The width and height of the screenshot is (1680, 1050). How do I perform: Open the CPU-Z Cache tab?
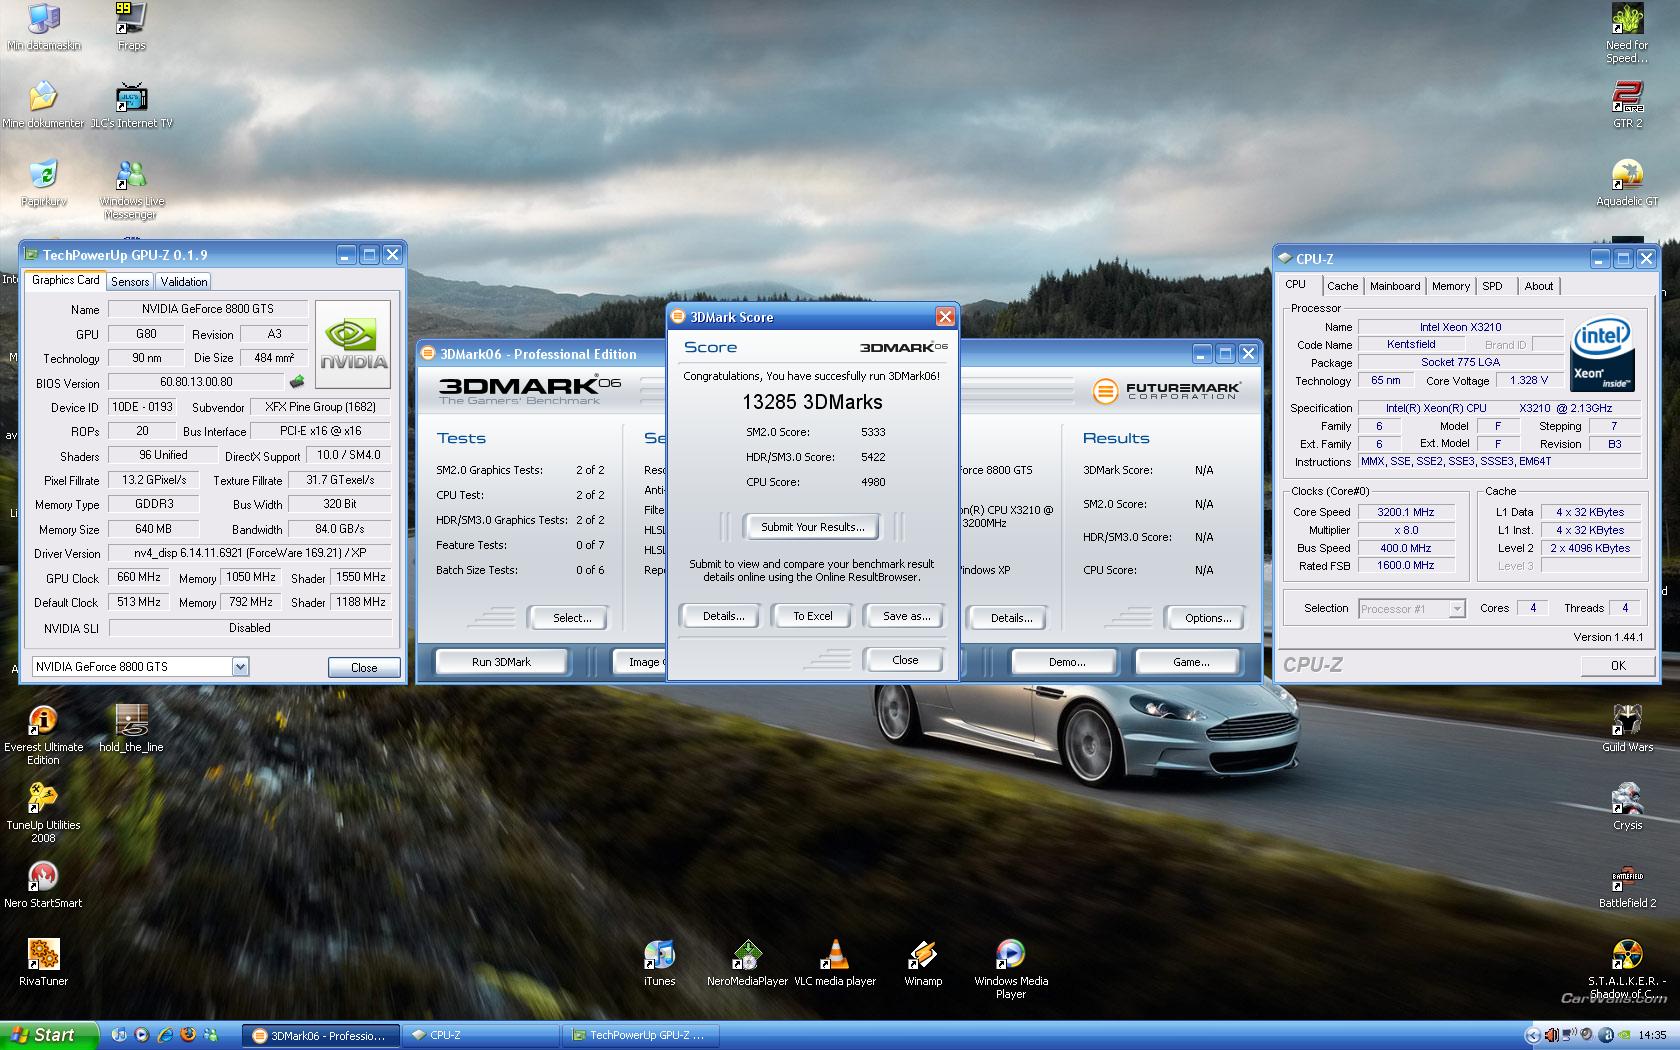1342,286
